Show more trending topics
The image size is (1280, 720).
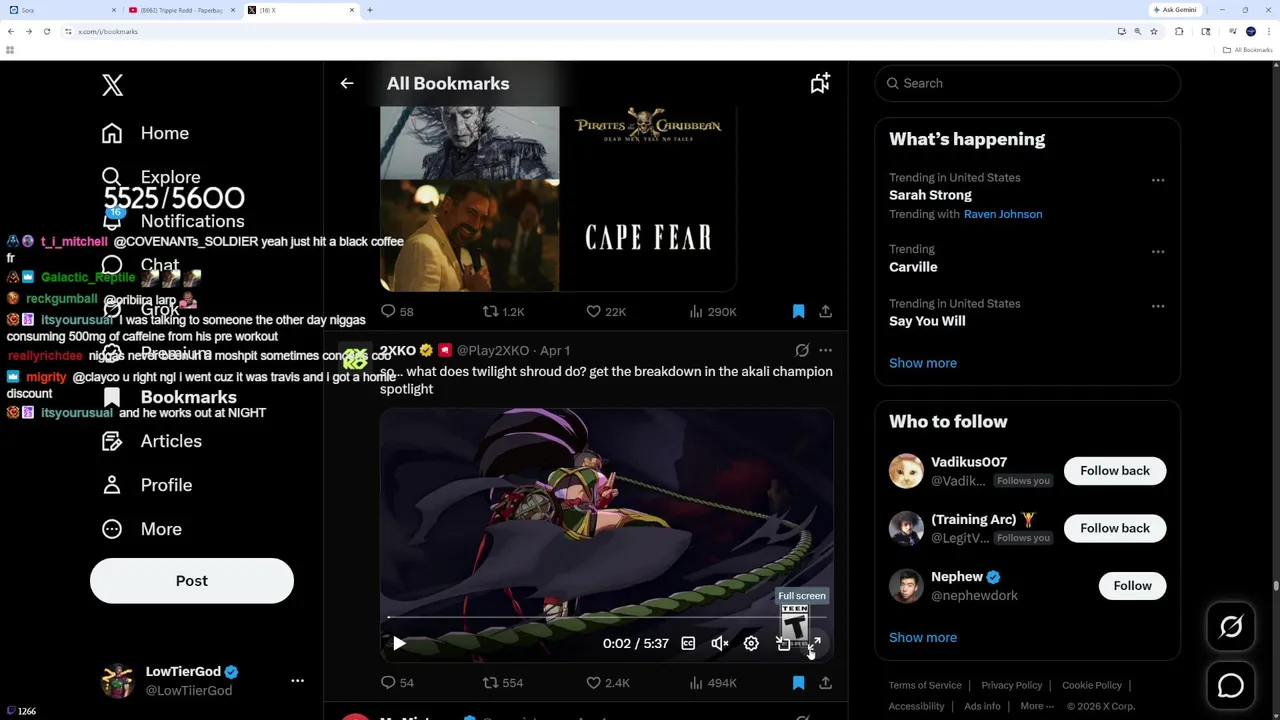[x=923, y=363]
